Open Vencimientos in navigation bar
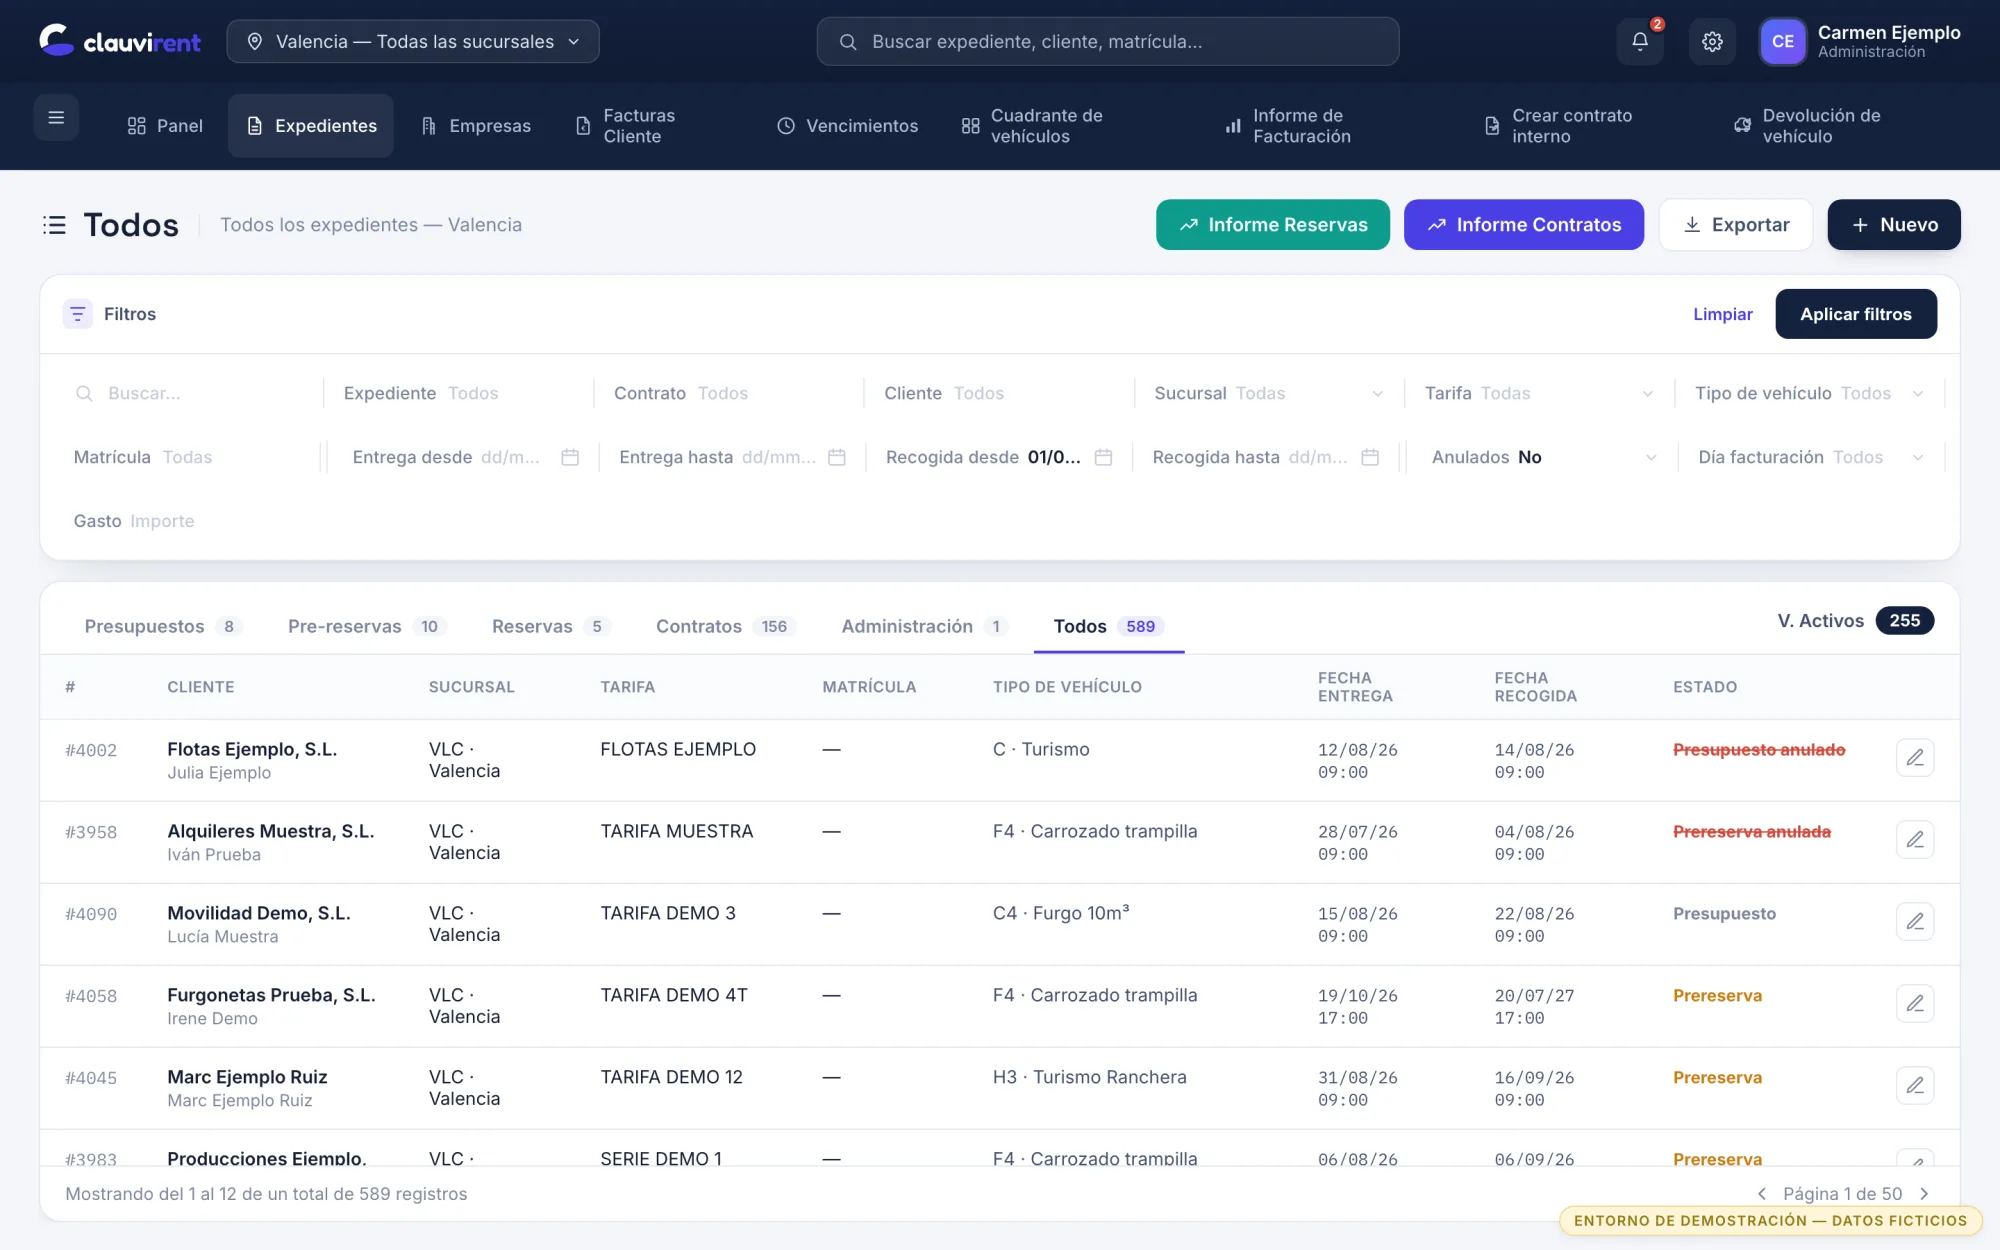 point(847,126)
